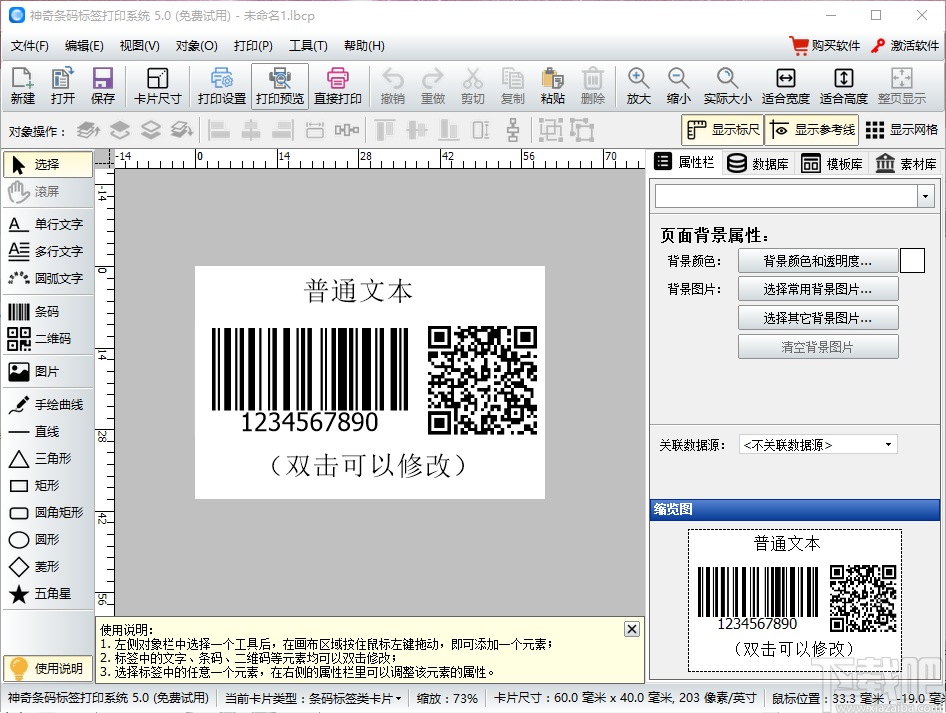Open 卡片尺寸 card size settings
Screen dimensions: 946x713
(x=157, y=86)
